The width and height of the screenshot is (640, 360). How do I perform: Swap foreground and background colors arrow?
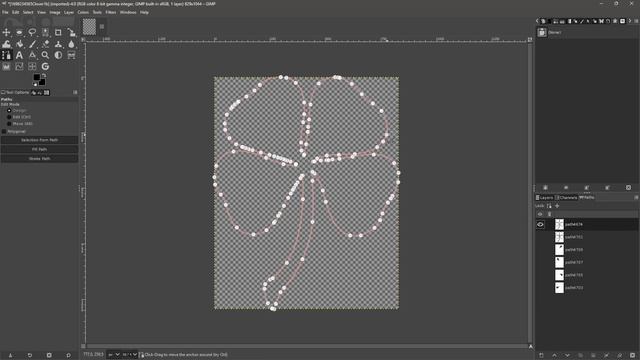click(x=44, y=76)
